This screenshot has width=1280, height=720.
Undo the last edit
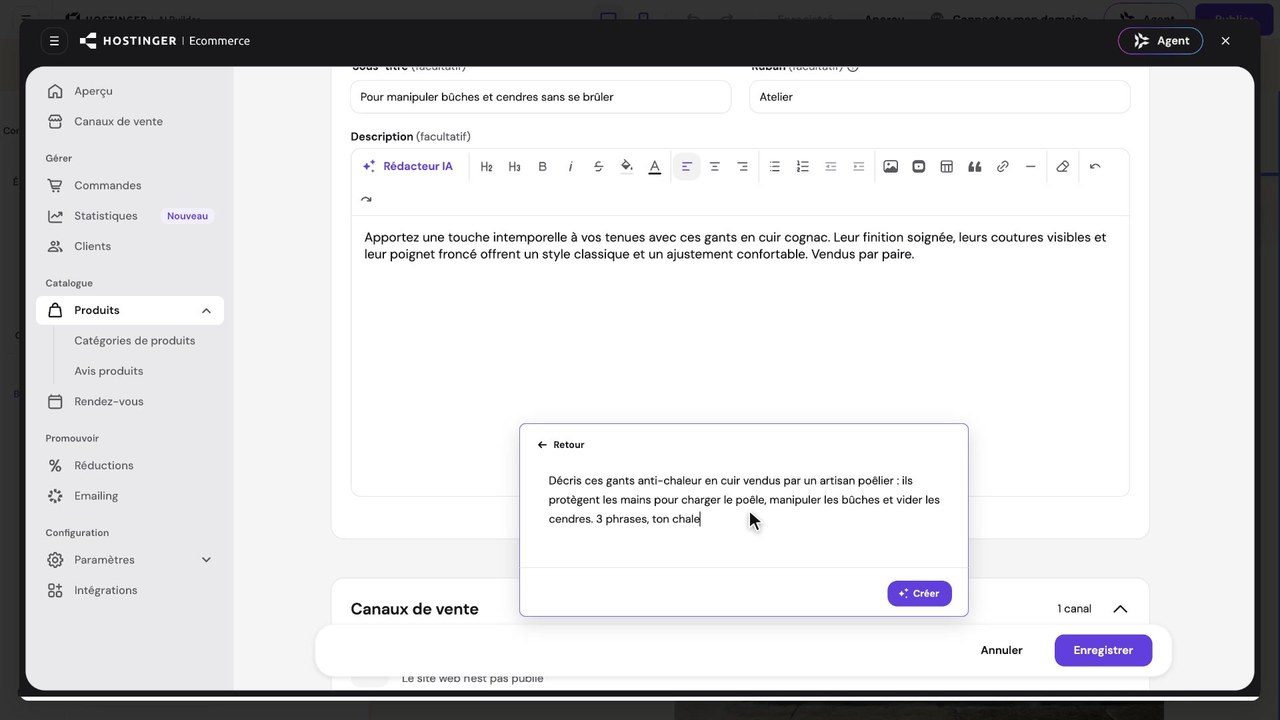point(1095,167)
